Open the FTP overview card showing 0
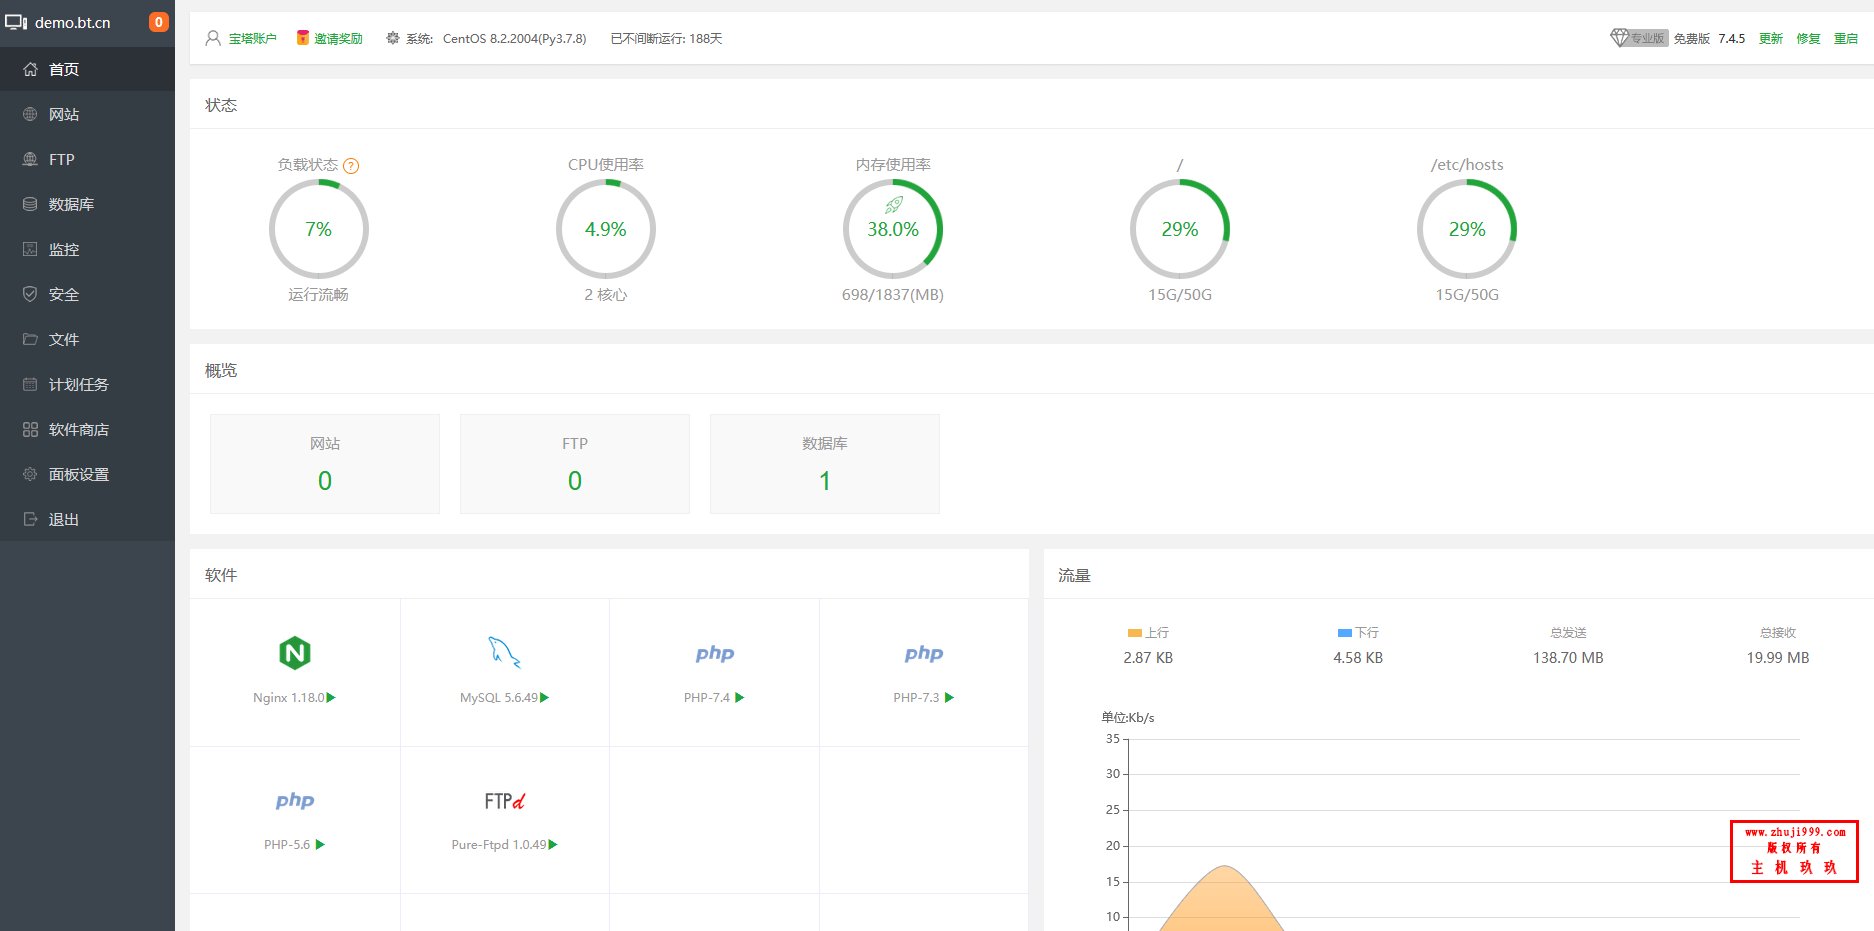The height and width of the screenshot is (931, 1874). 575,464
